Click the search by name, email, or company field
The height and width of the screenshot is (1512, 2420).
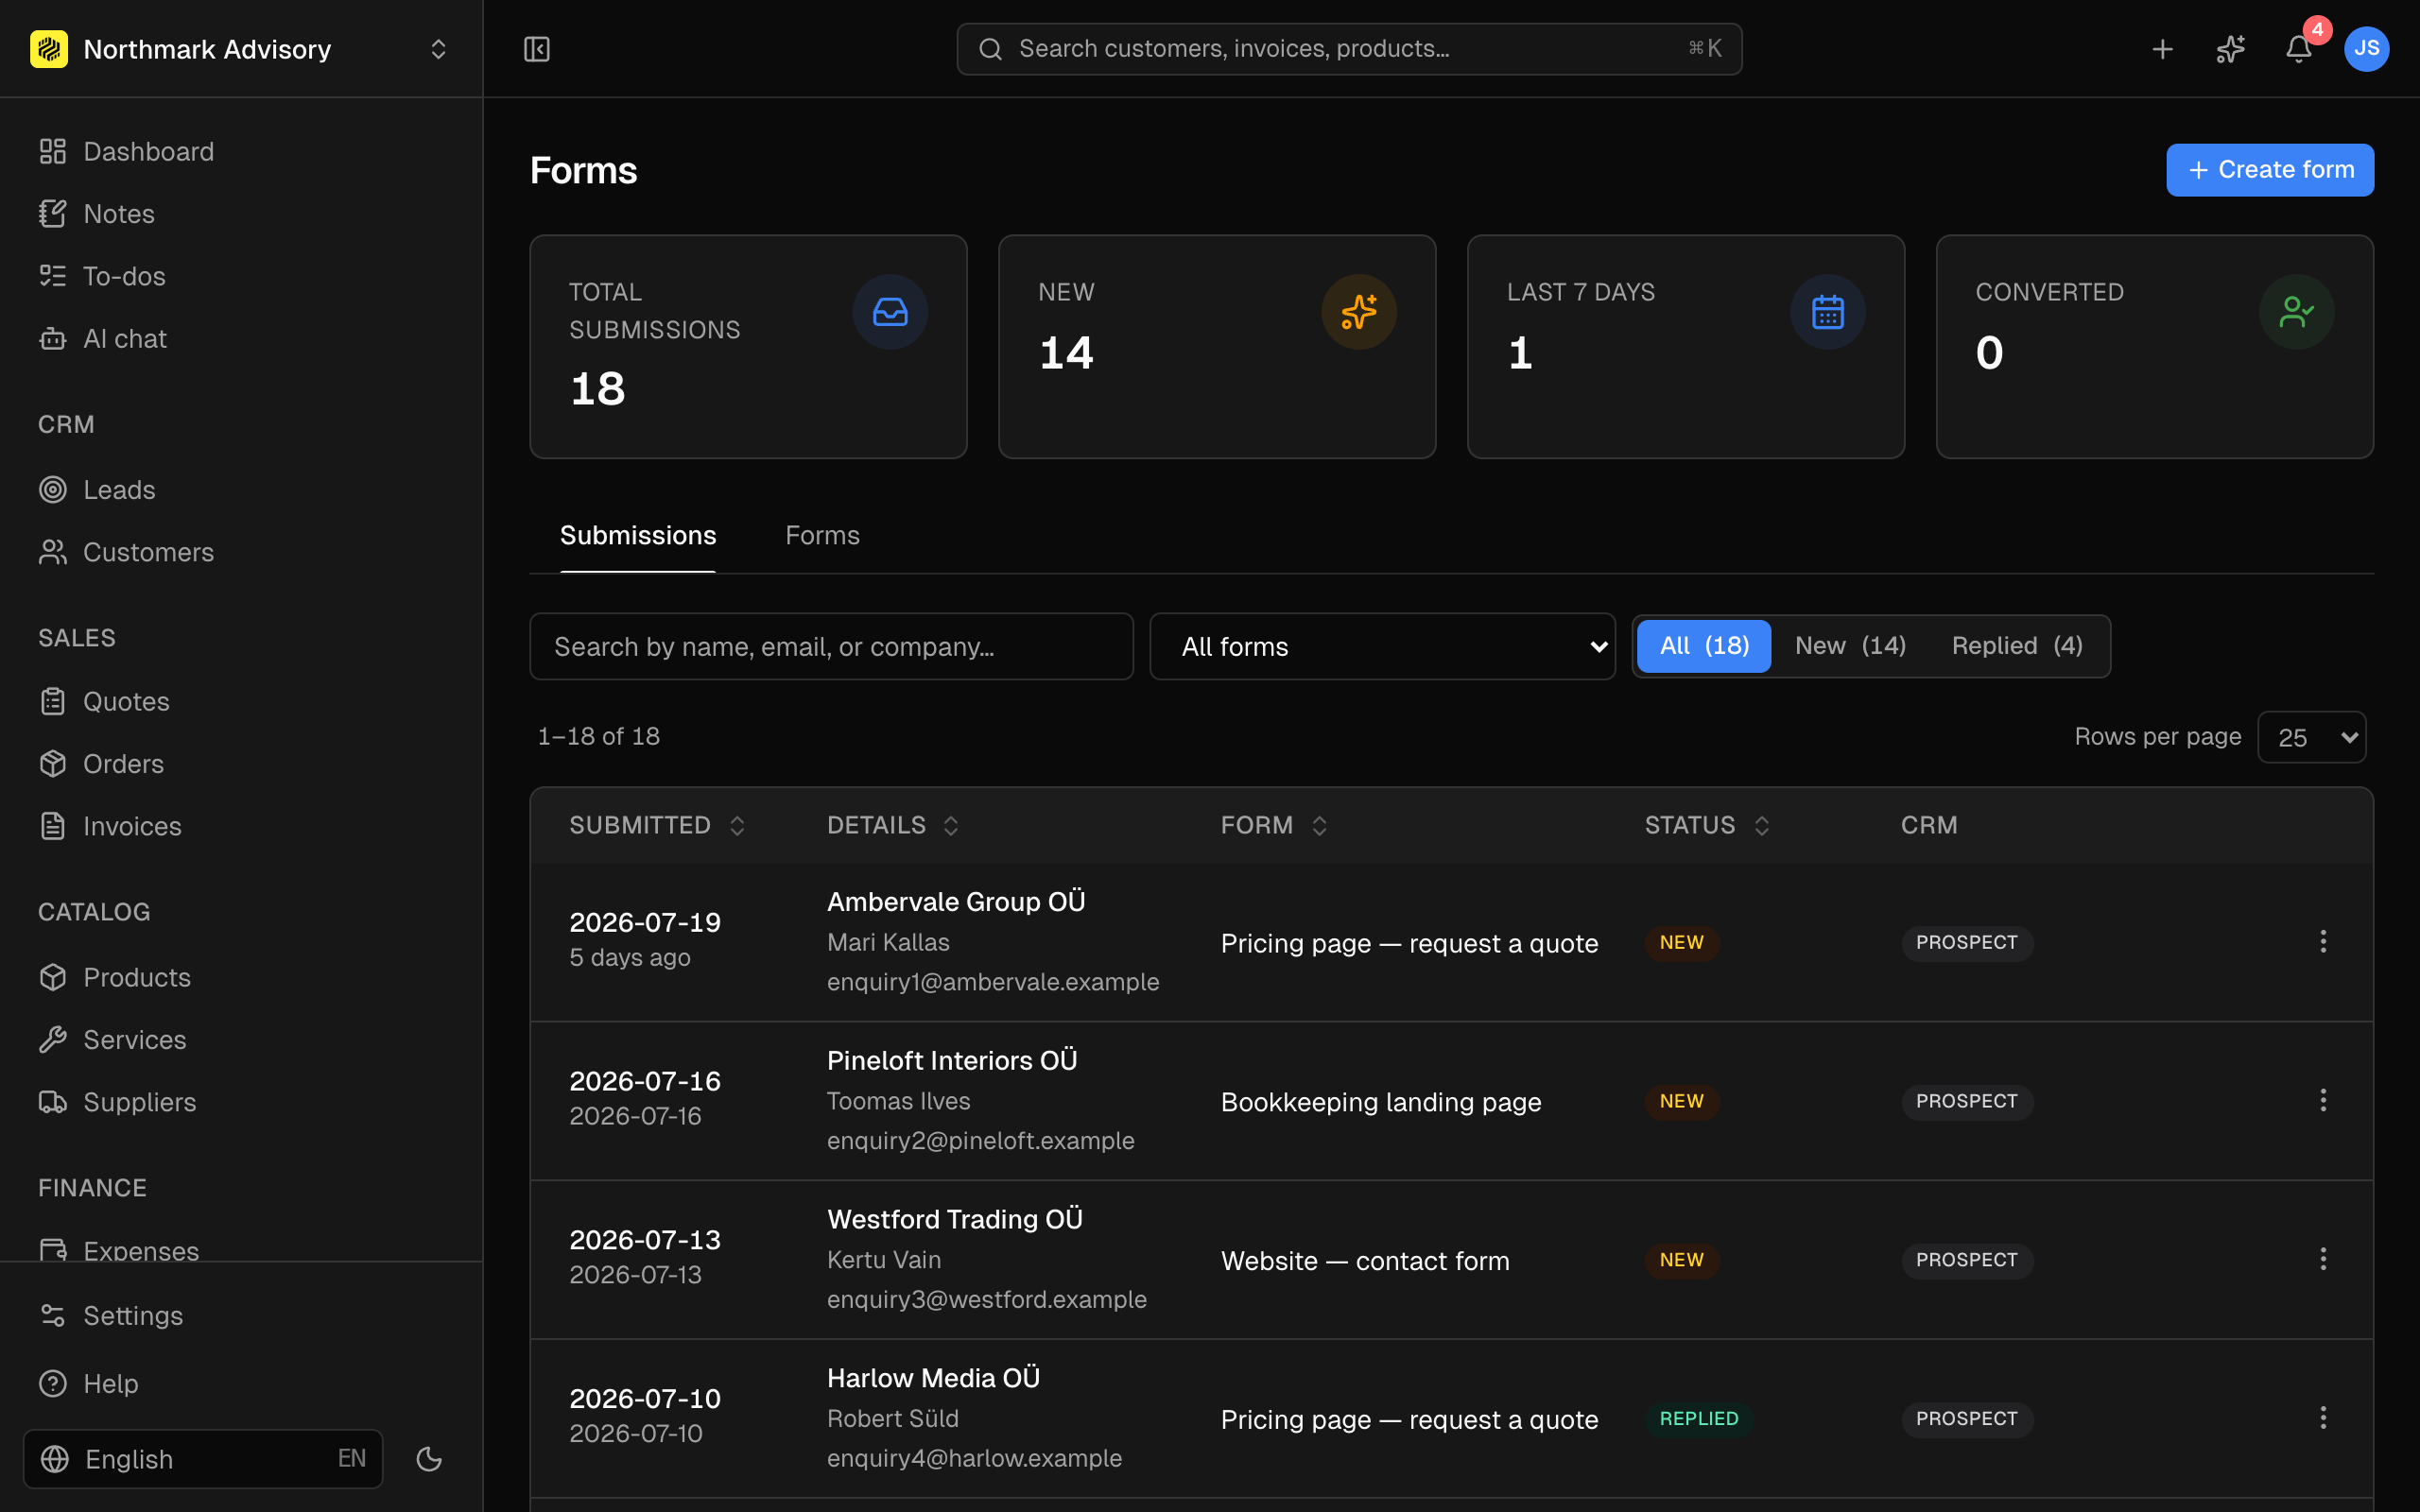pyautogui.click(x=831, y=646)
